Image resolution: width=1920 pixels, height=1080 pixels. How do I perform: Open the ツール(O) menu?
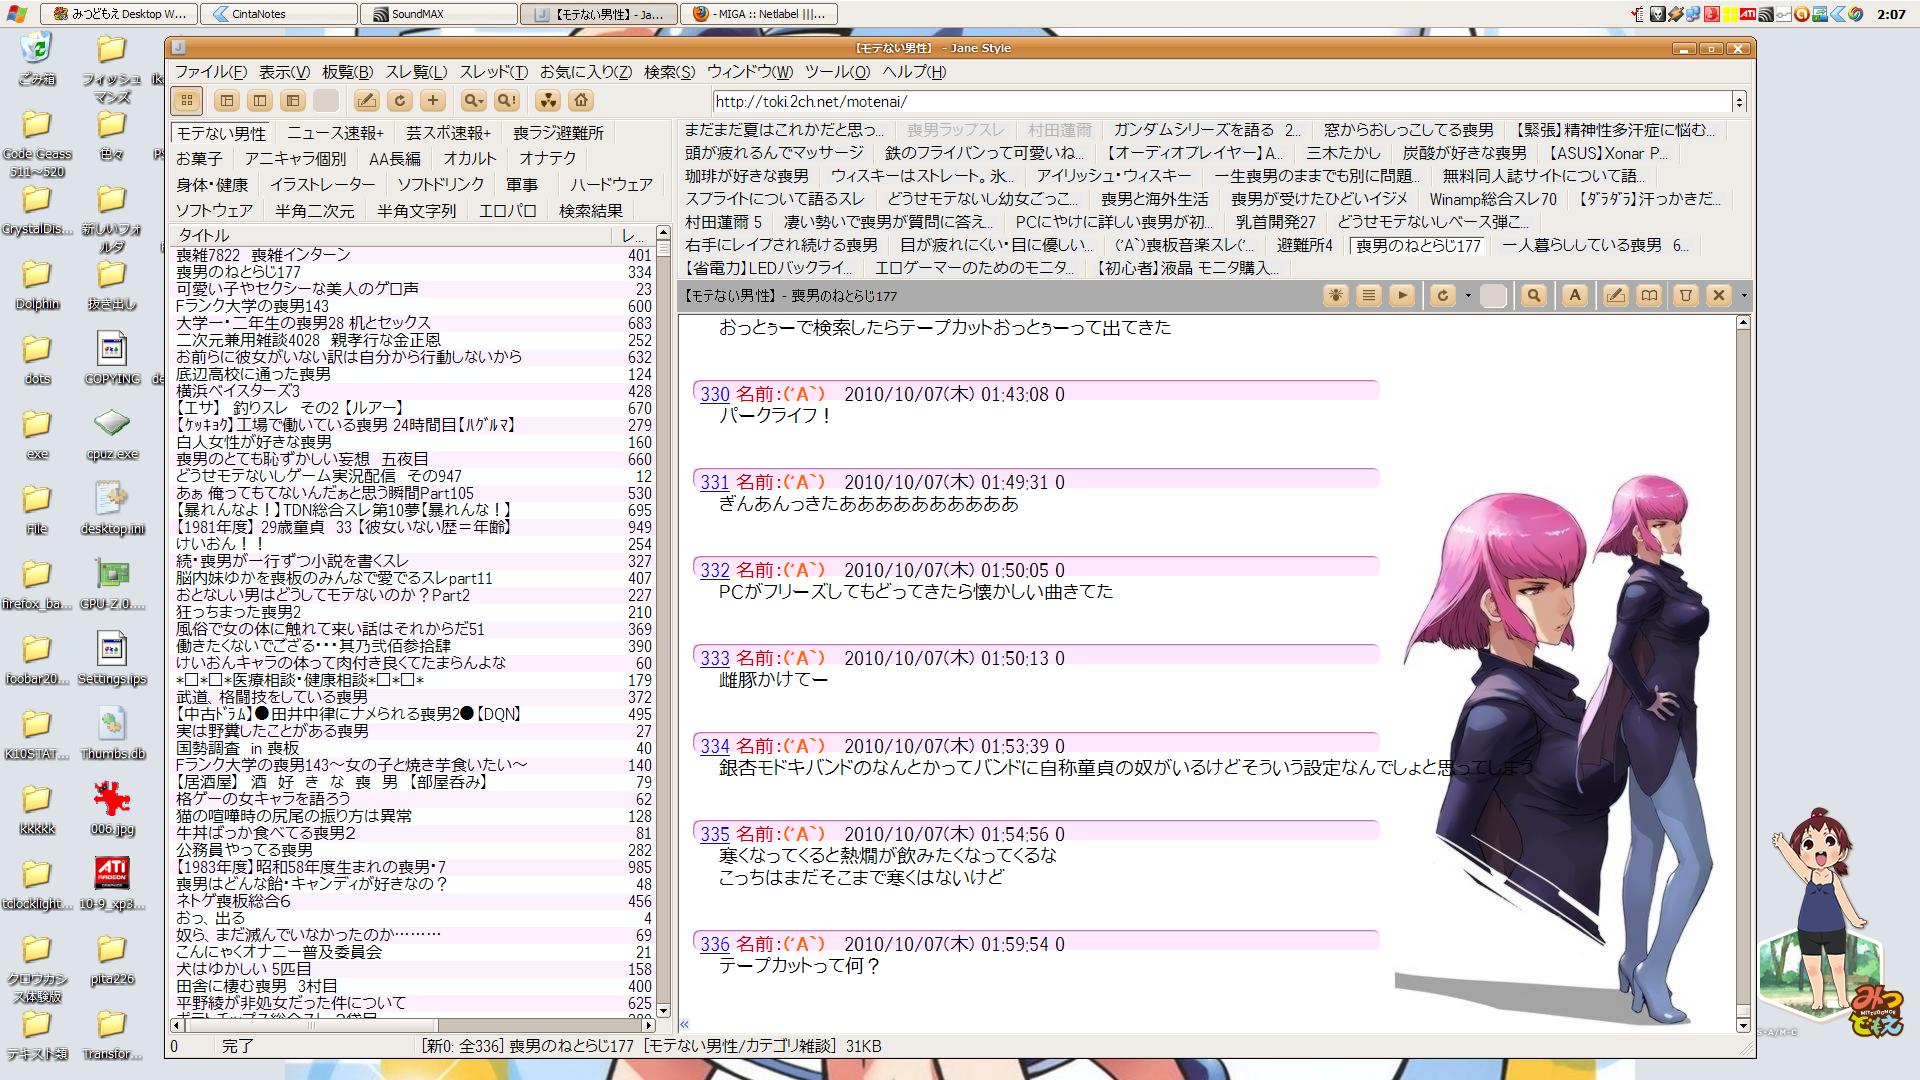click(x=837, y=72)
